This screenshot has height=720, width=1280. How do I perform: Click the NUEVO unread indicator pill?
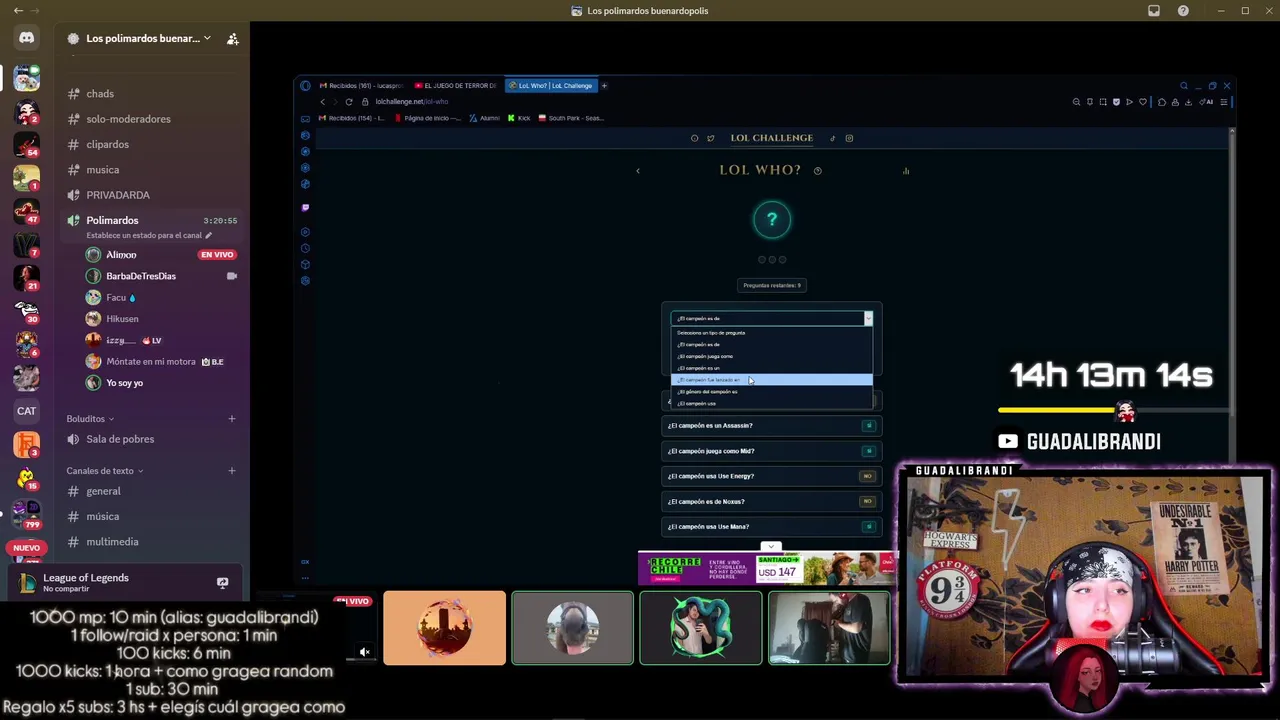[x=27, y=548]
